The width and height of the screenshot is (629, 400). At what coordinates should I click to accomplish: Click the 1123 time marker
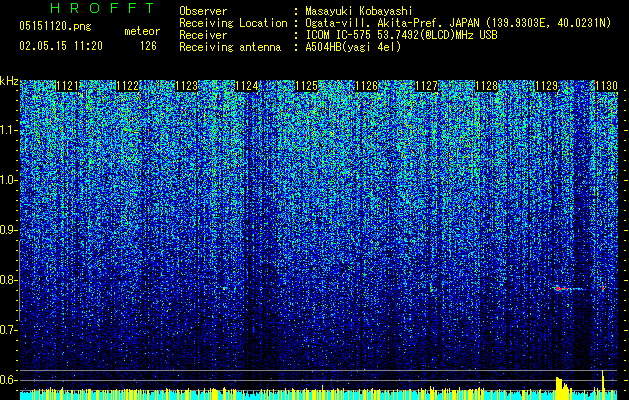coord(187,86)
